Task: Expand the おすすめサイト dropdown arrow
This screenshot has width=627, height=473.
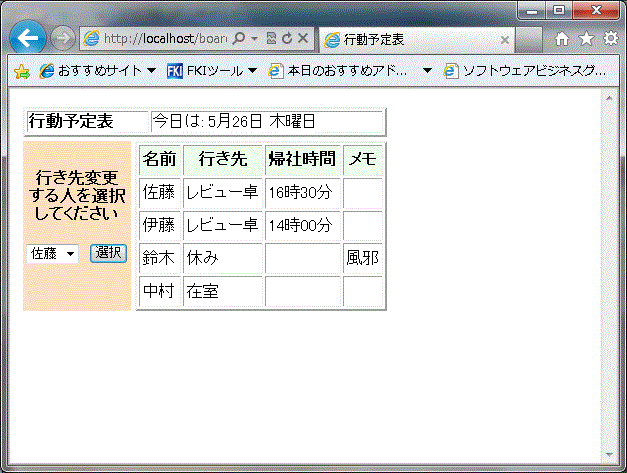Action: [x=151, y=71]
